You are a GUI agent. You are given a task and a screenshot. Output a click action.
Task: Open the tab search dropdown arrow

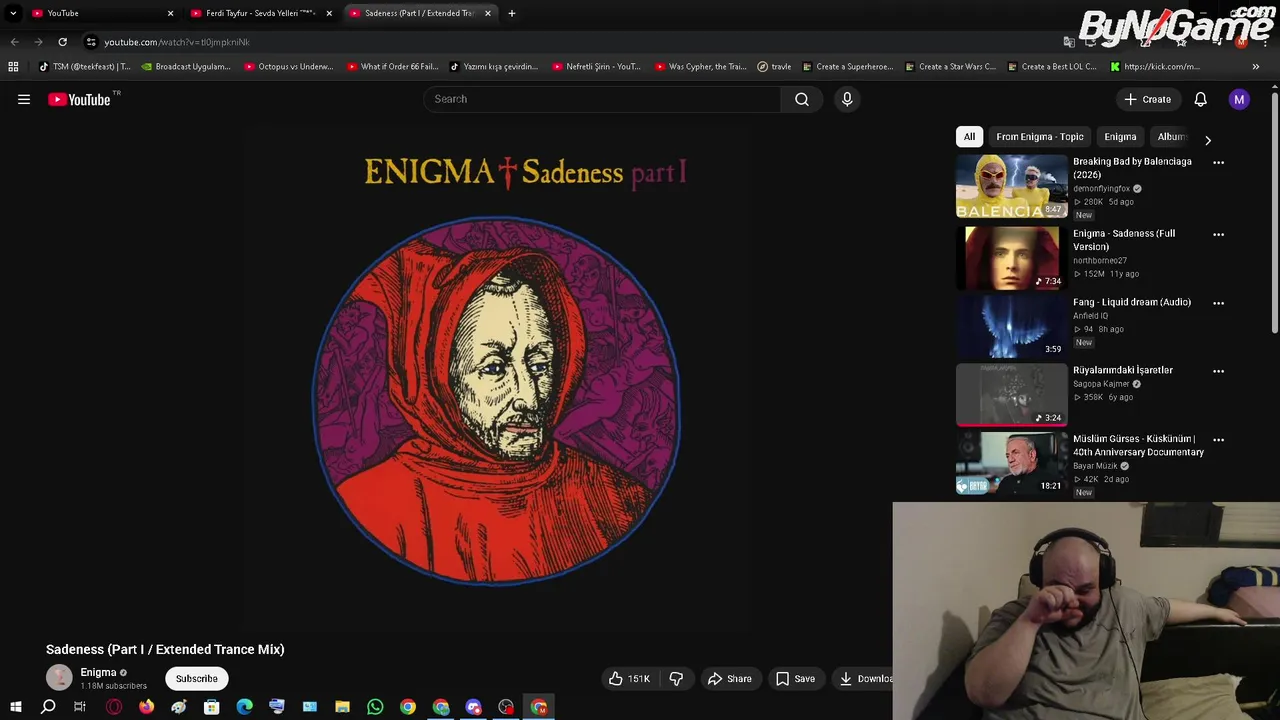[x=13, y=13]
